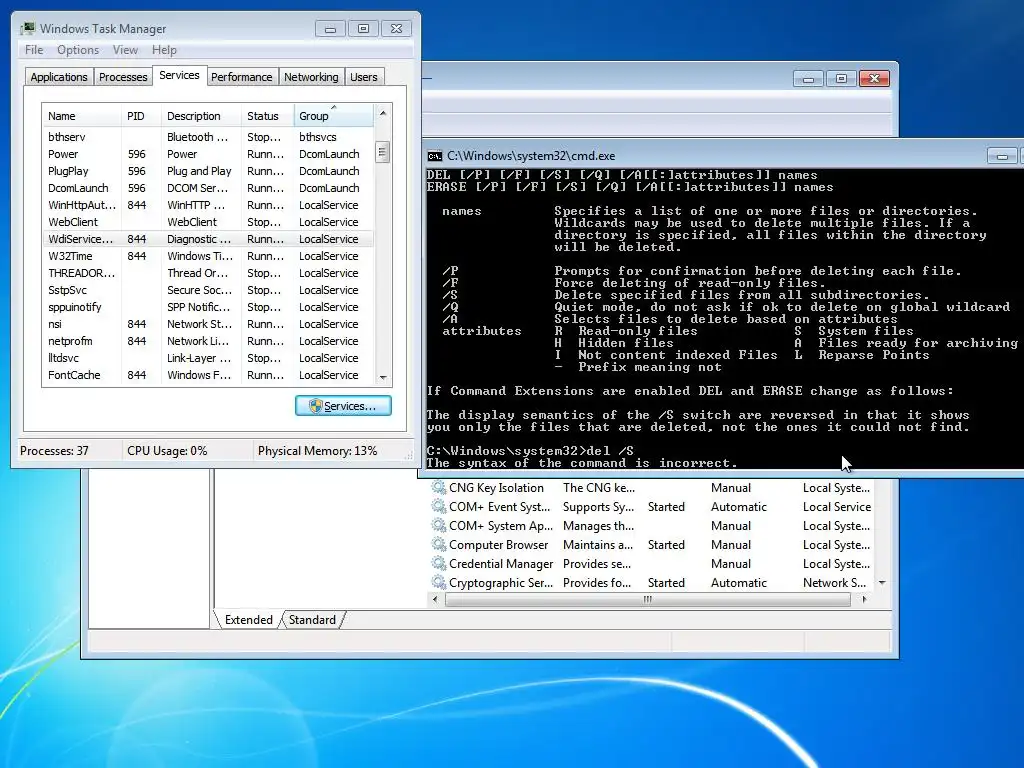The height and width of the screenshot is (768, 1024).
Task: Click the COM+ Event System gear icon
Action: coord(439,507)
